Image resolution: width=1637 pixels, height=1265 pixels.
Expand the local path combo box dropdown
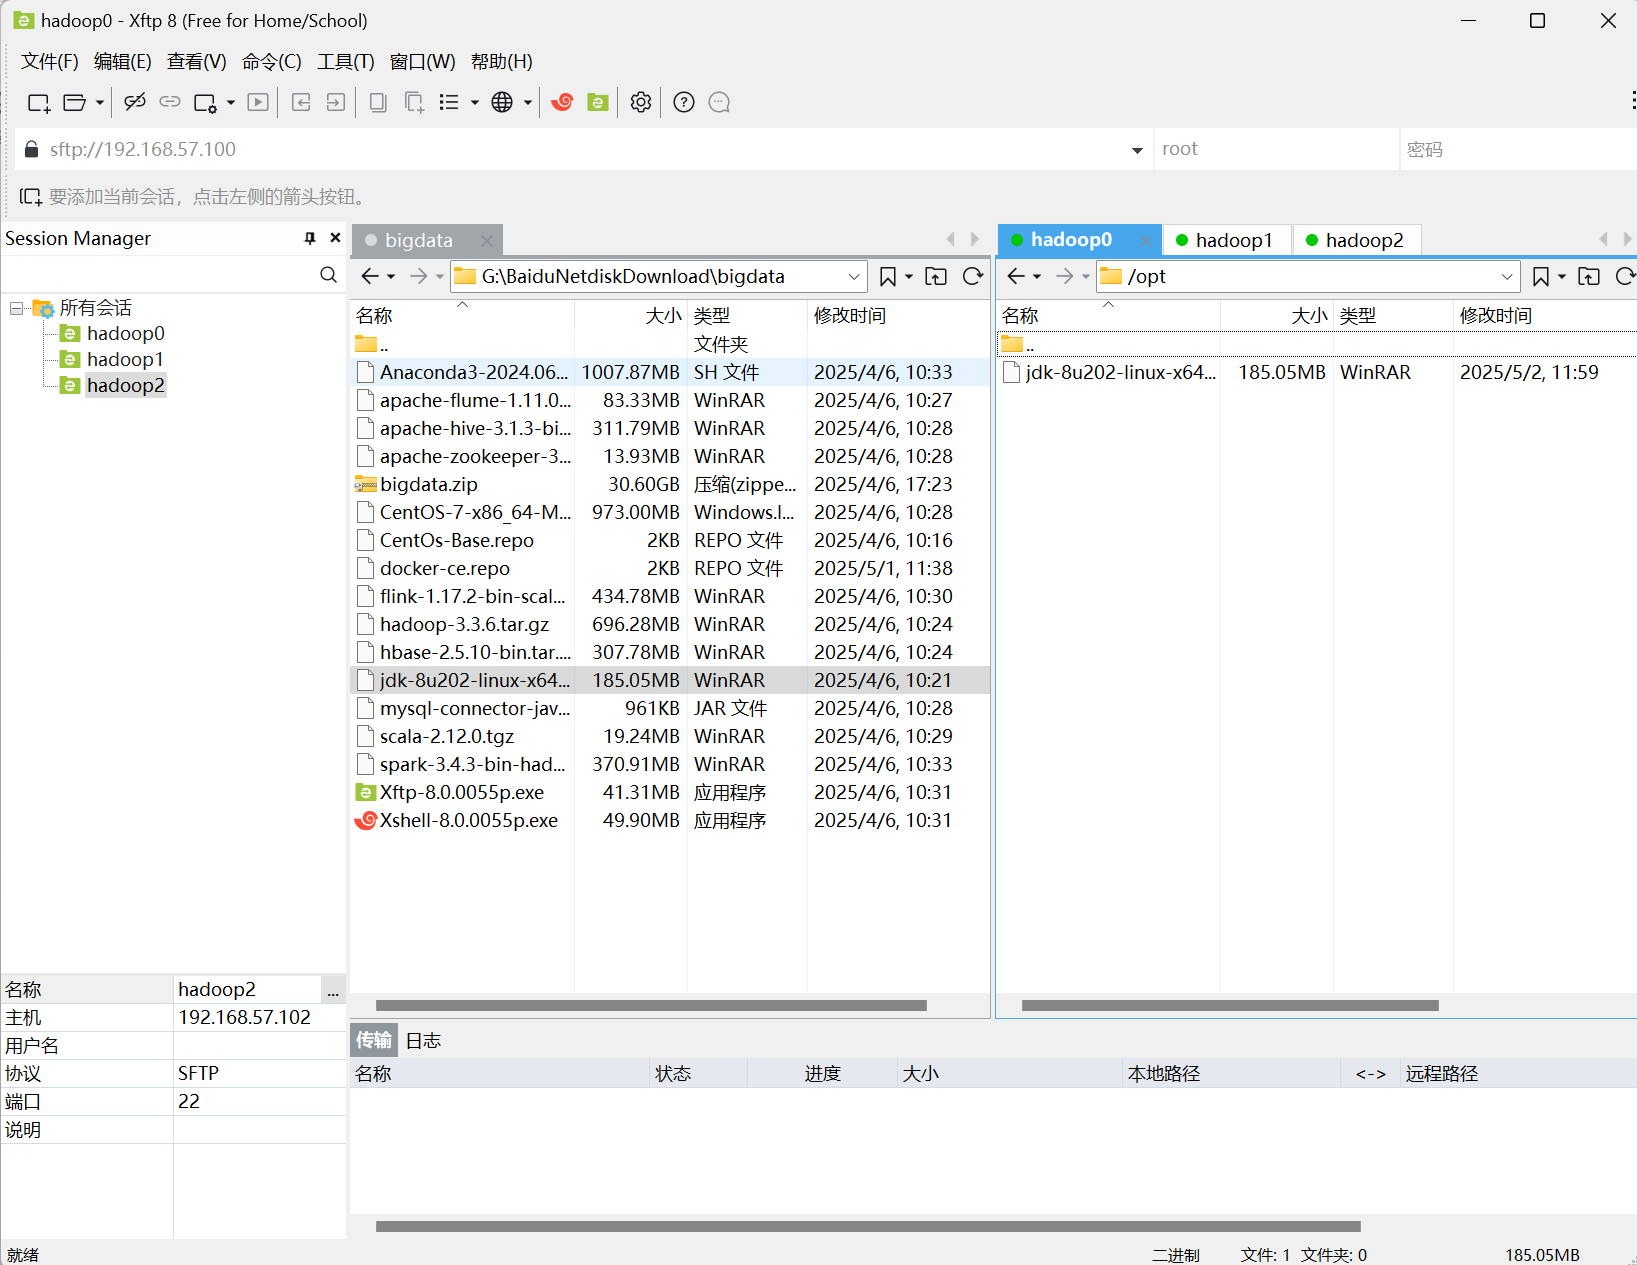(854, 277)
